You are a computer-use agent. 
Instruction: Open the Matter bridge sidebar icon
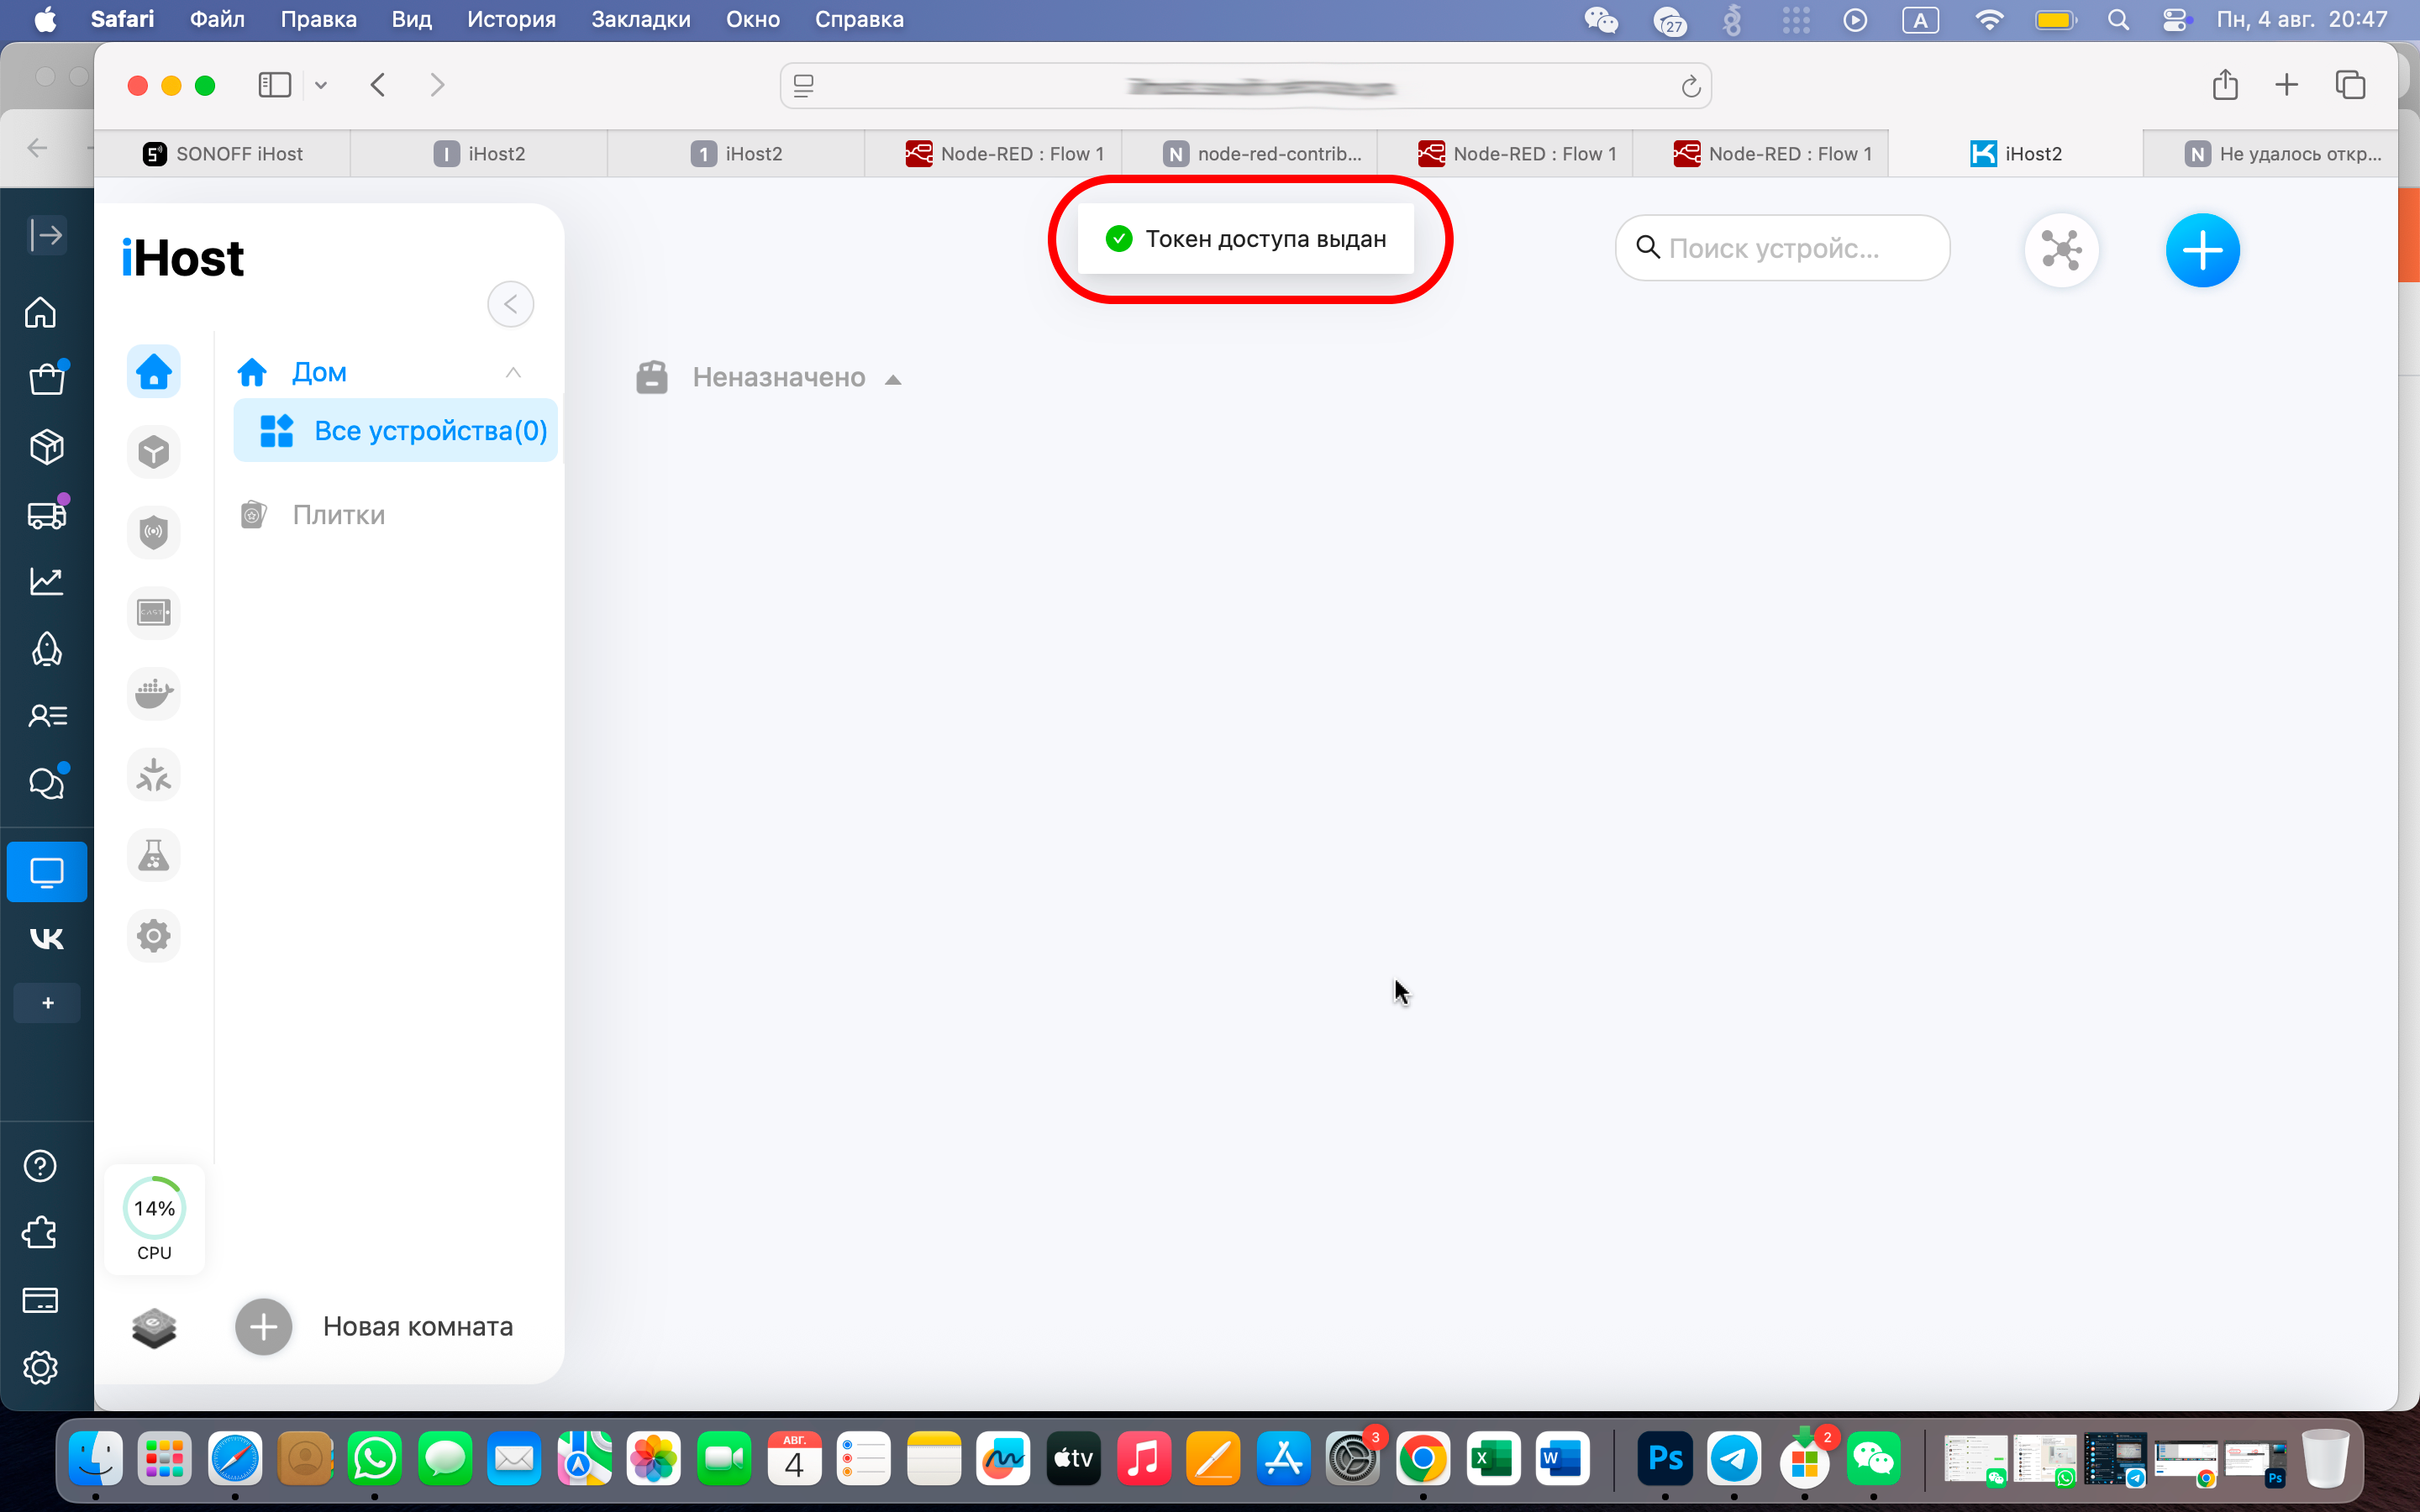[x=153, y=774]
